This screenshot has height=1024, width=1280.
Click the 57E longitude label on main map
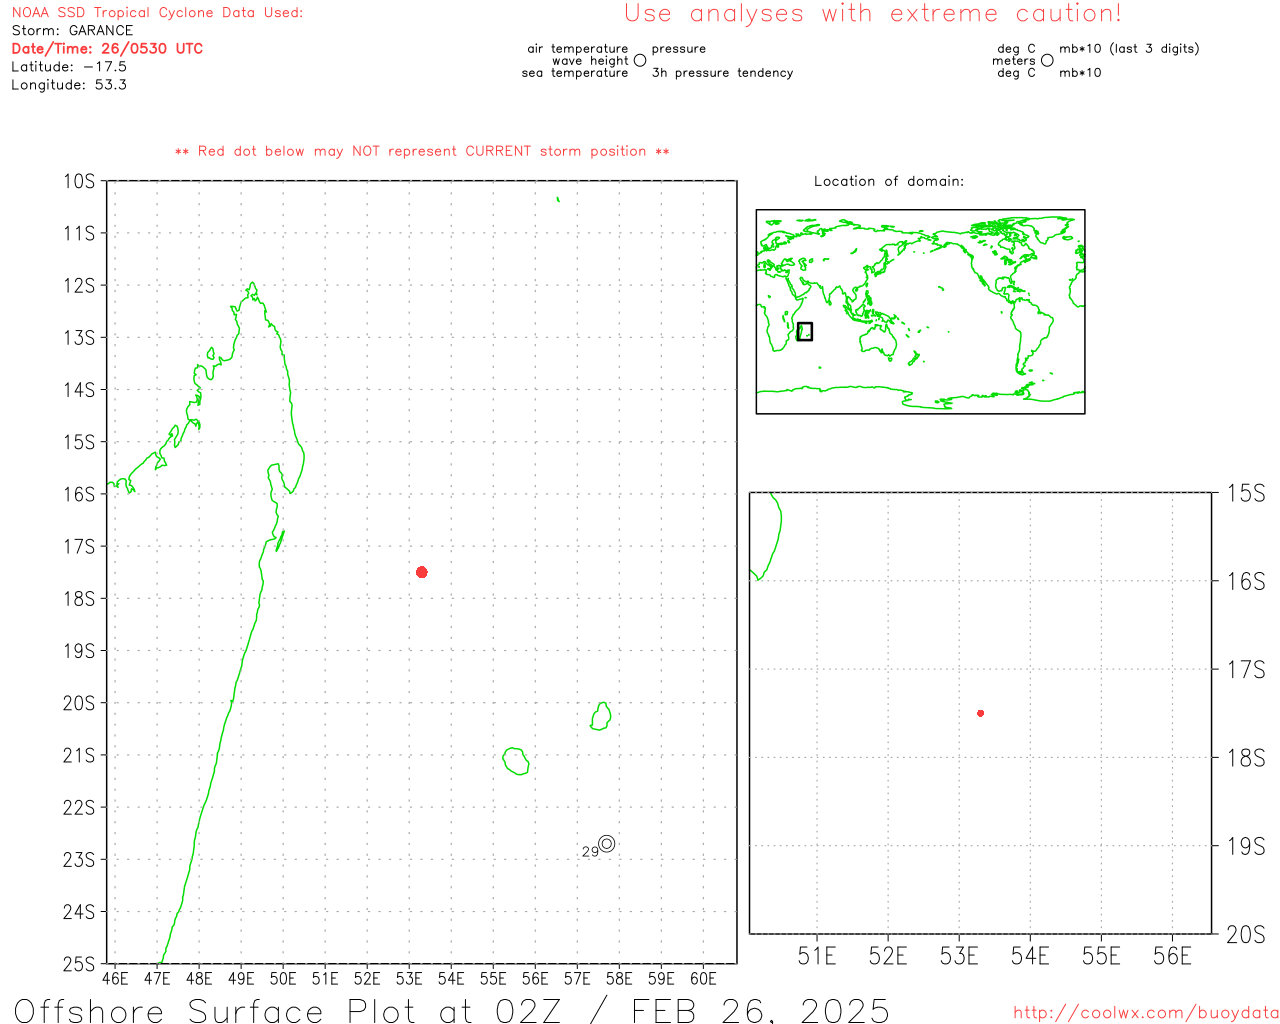point(577,979)
